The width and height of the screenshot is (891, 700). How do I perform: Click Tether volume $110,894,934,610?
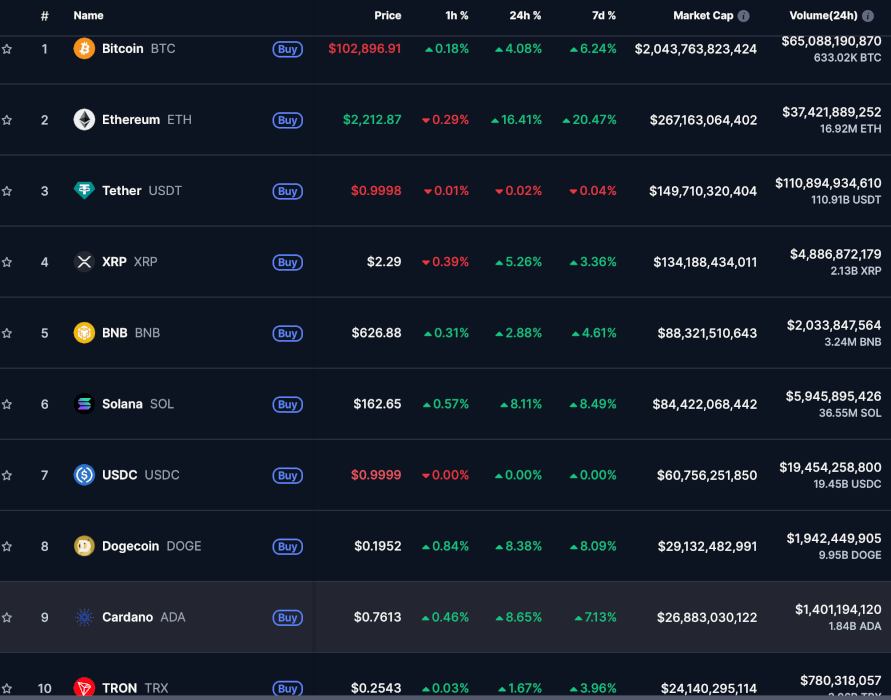pyautogui.click(x=828, y=183)
